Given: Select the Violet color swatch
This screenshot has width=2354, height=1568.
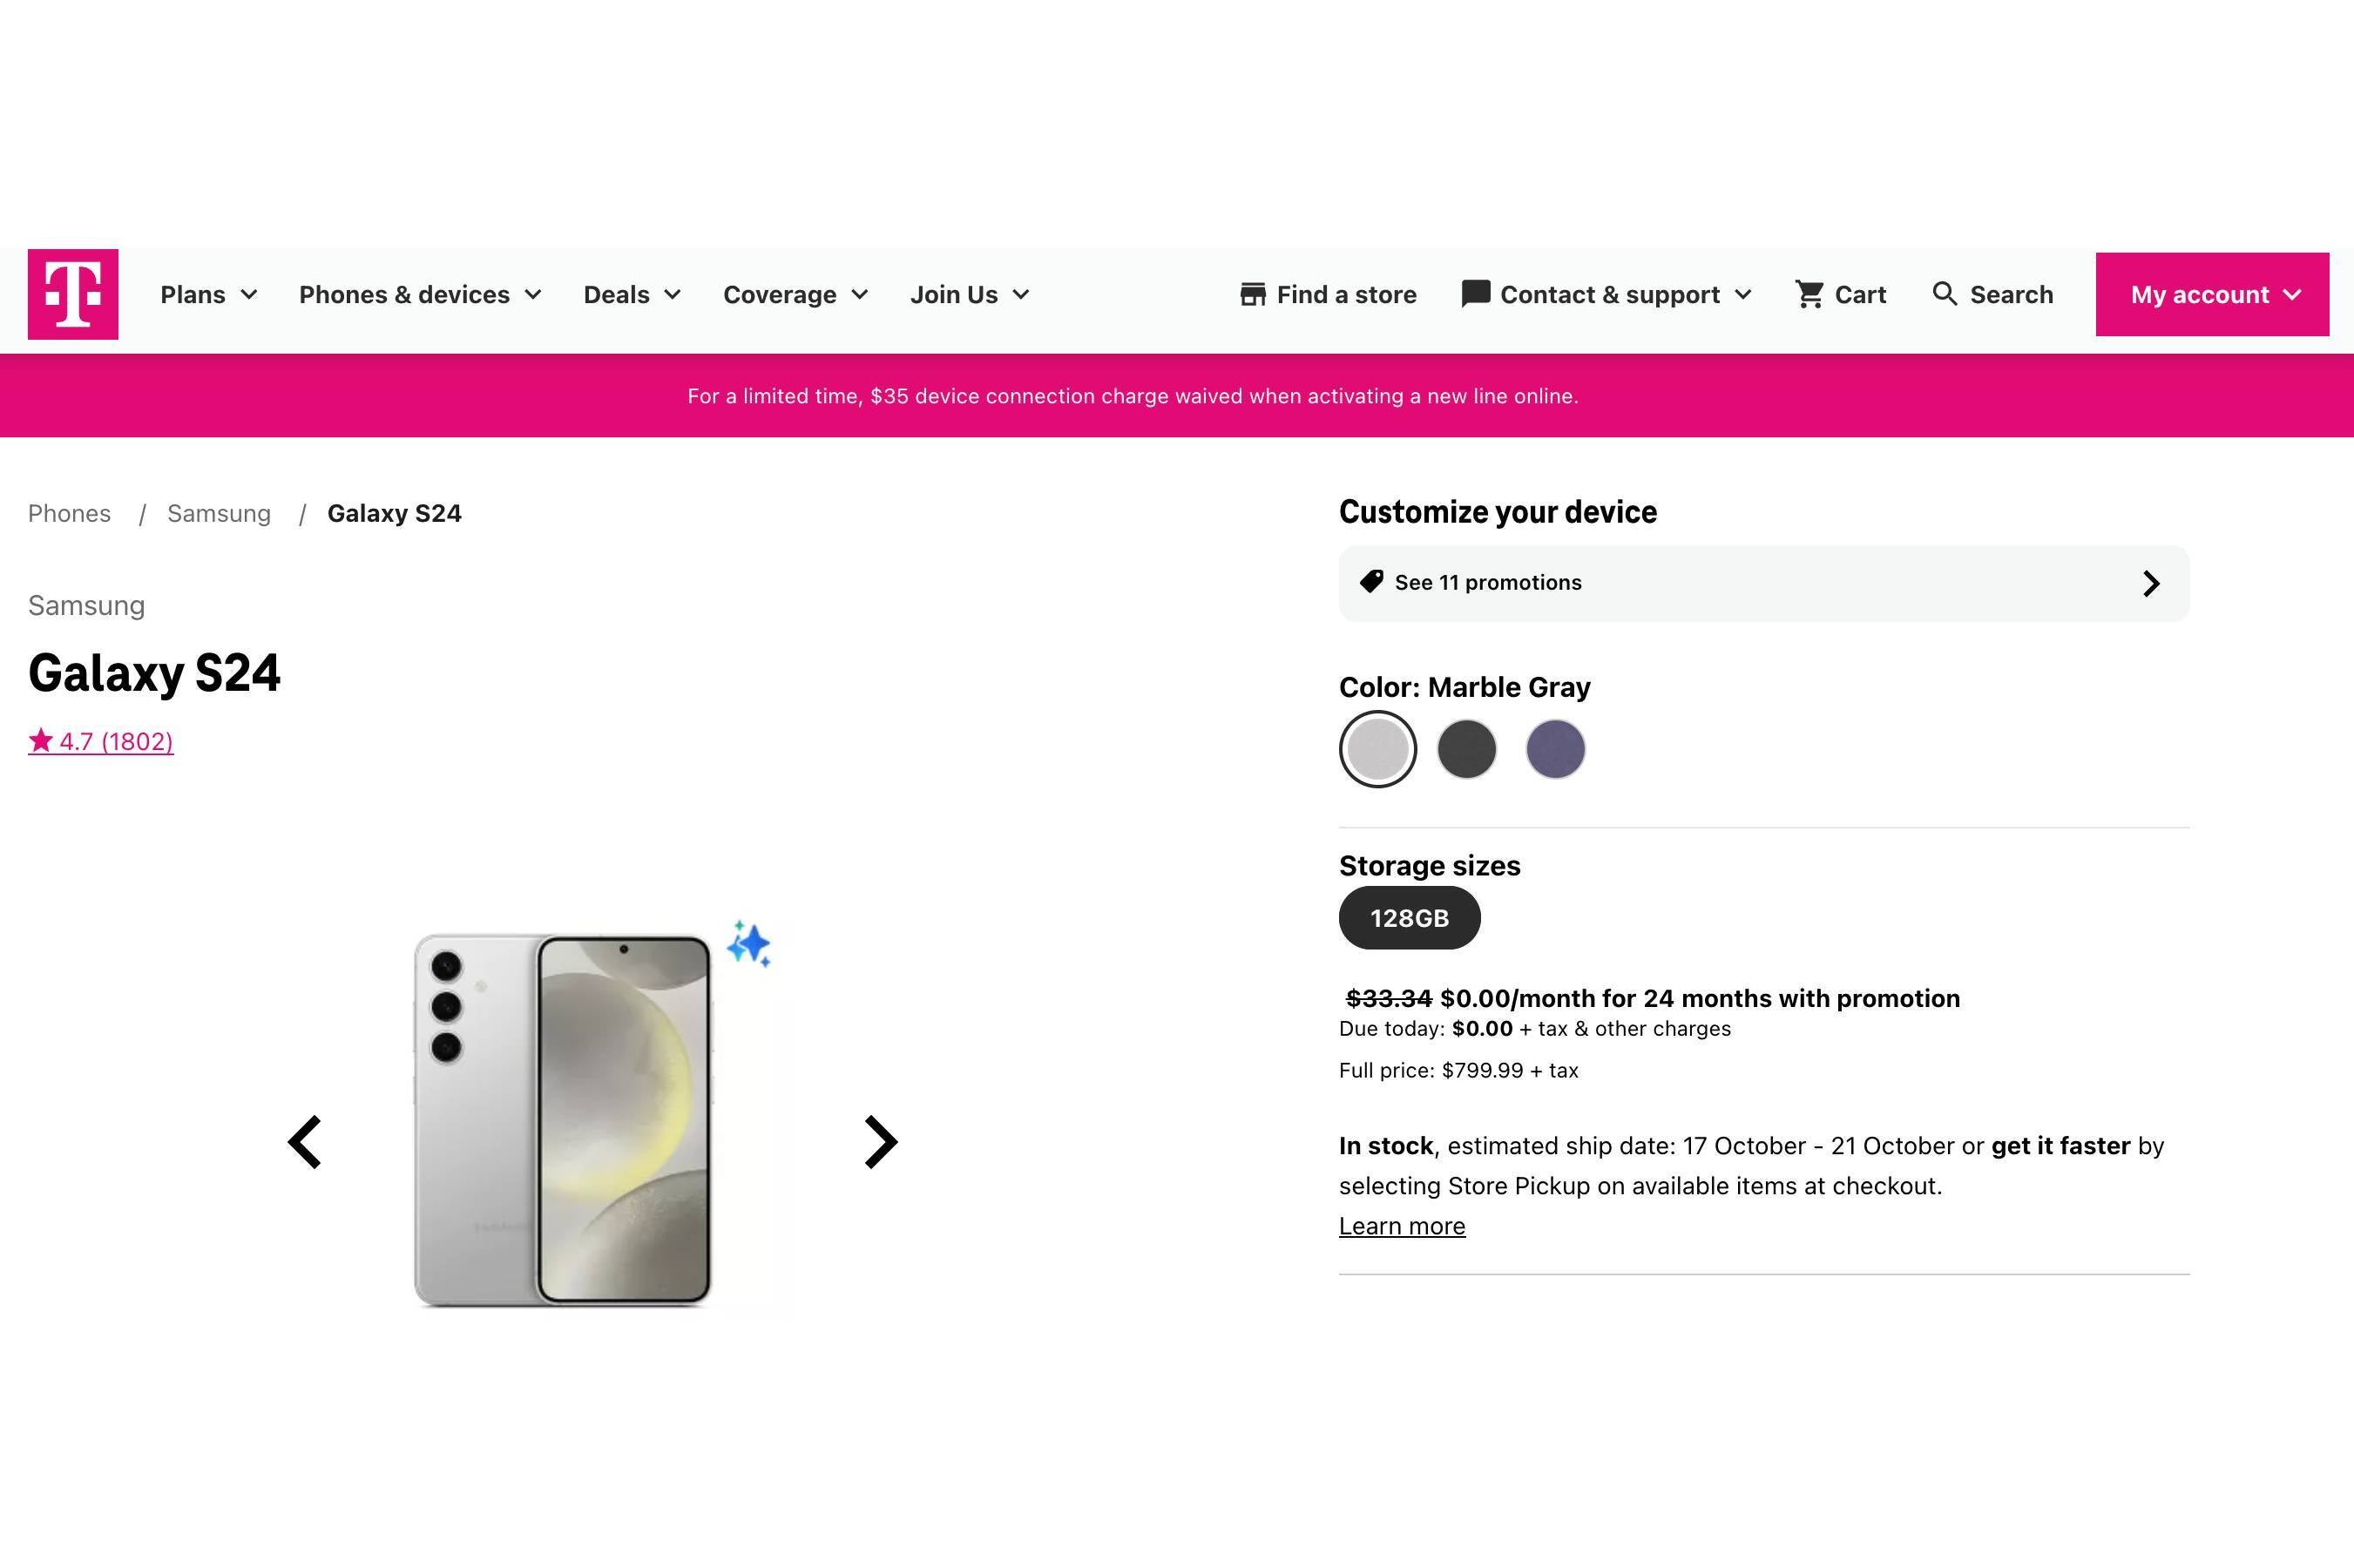Looking at the screenshot, I should [1556, 749].
